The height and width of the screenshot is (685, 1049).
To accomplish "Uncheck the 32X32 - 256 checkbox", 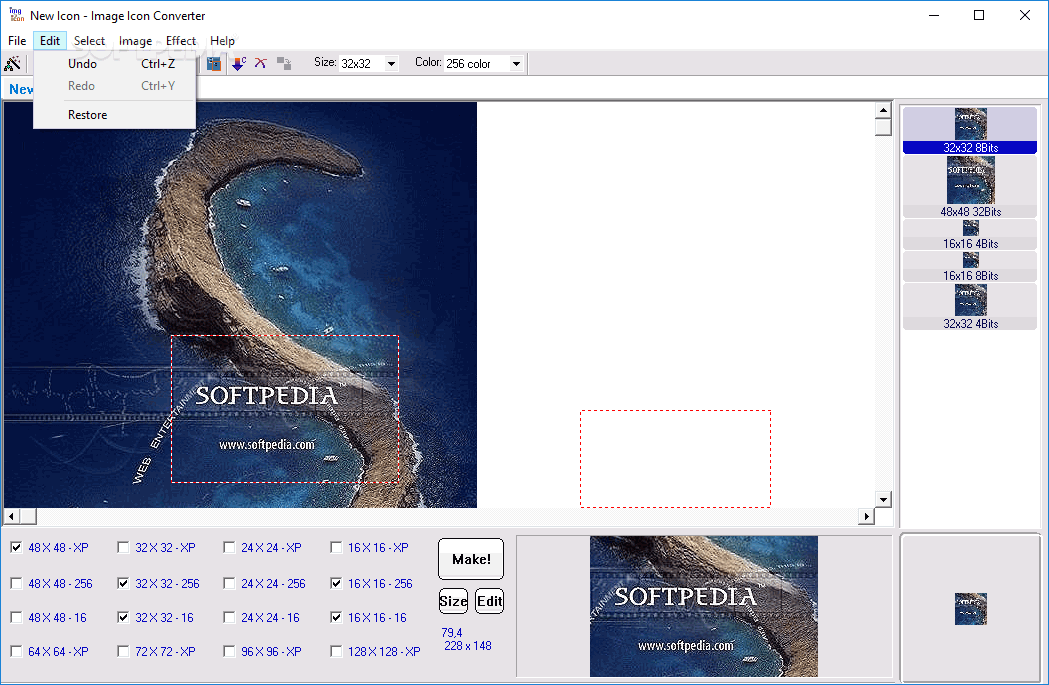I will pyautogui.click(x=123, y=583).
